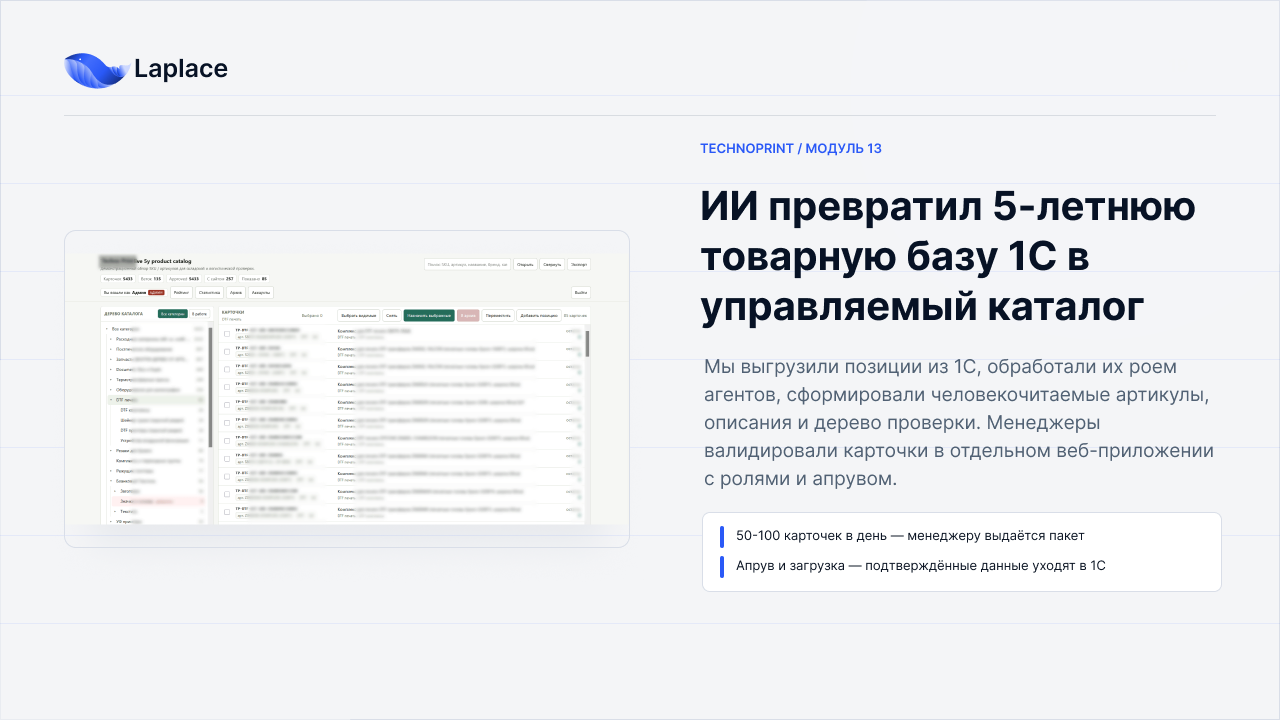
Task: Click the Добавить позицию button
Action: tap(539, 315)
